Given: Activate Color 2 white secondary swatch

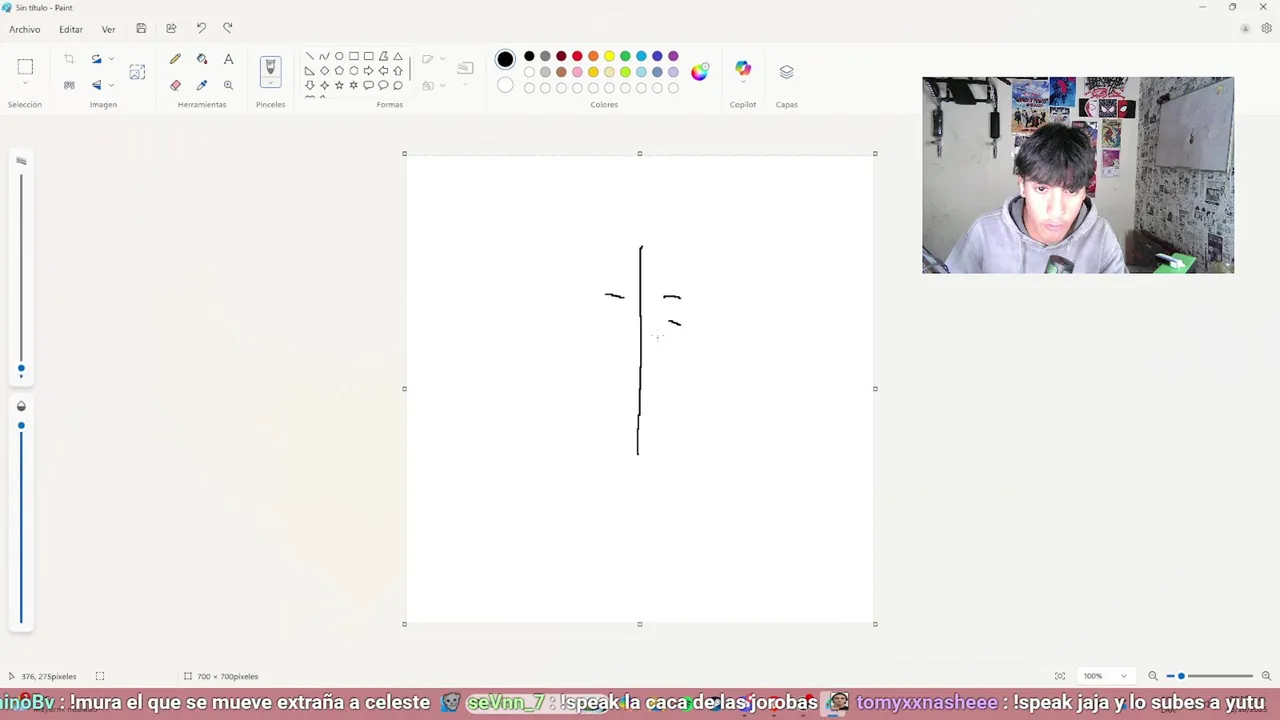Looking at the screenshot, I should [x=505, y=86].
